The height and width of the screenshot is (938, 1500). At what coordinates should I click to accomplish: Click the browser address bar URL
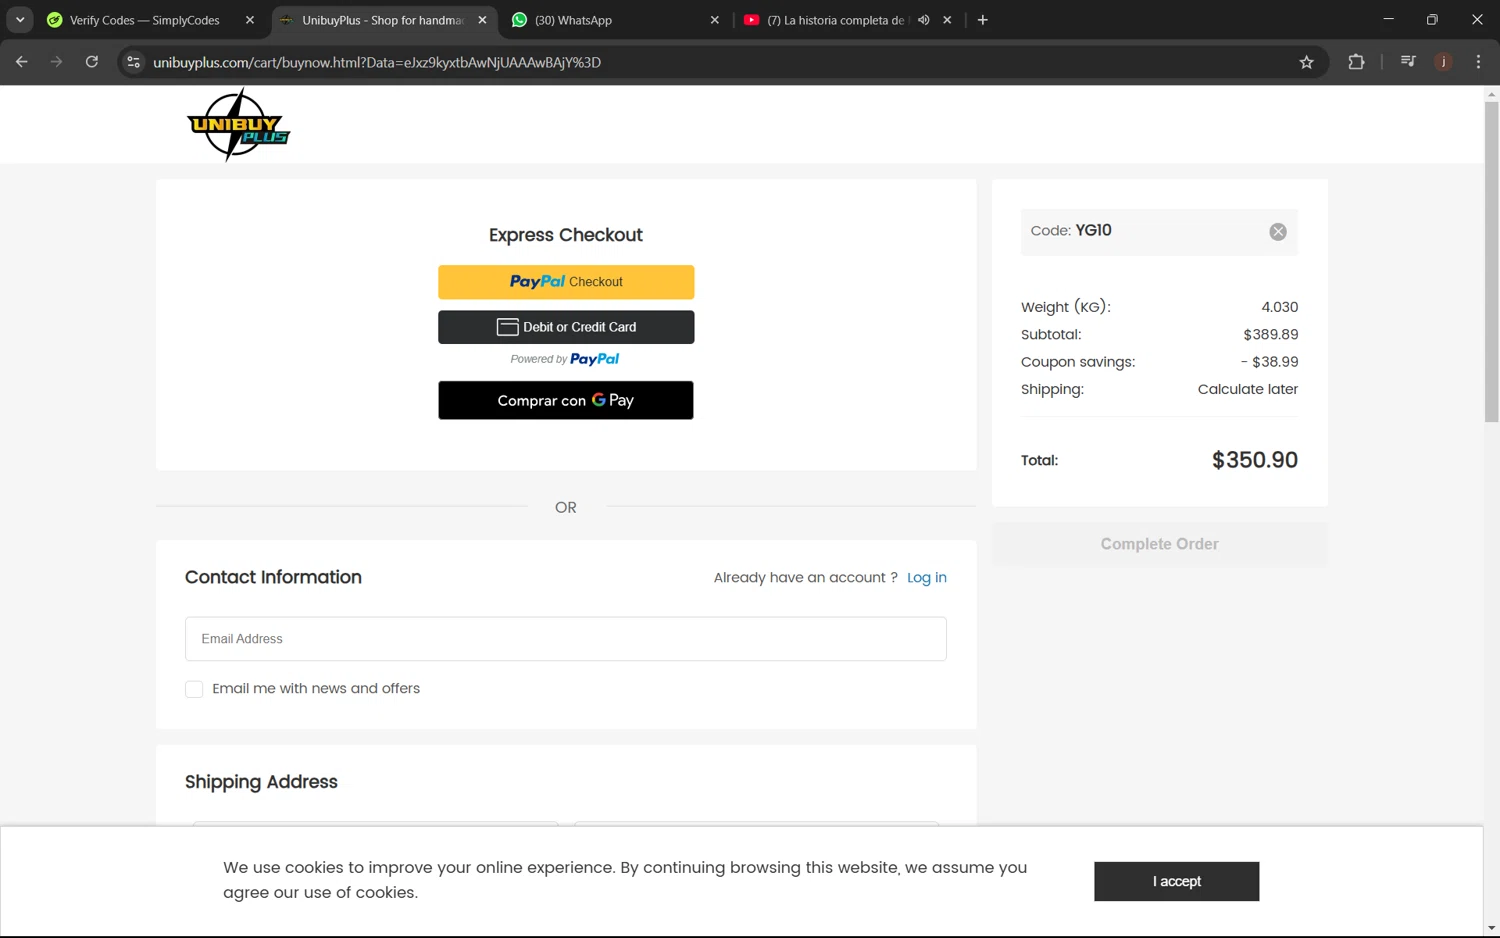tap(377, 62)
